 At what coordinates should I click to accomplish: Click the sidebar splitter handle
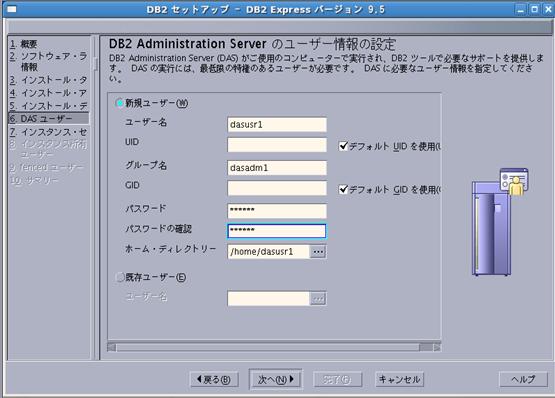point(95,64)
